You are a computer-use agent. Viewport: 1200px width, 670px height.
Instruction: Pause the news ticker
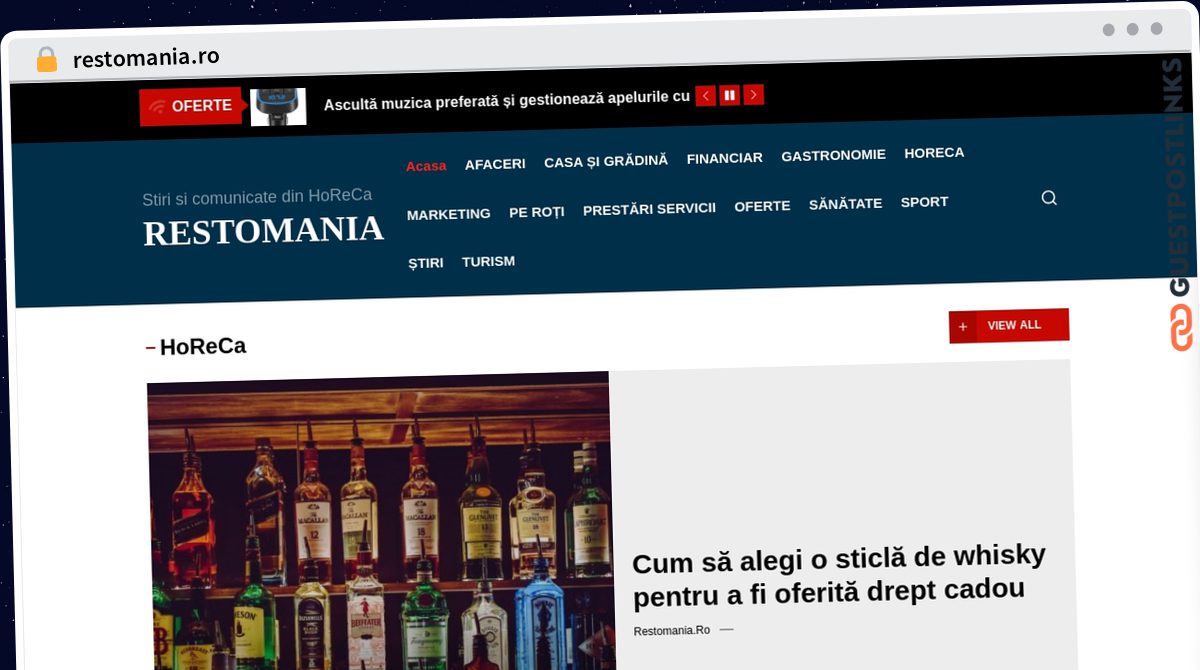pyautogui.click(x=730, y=95)
